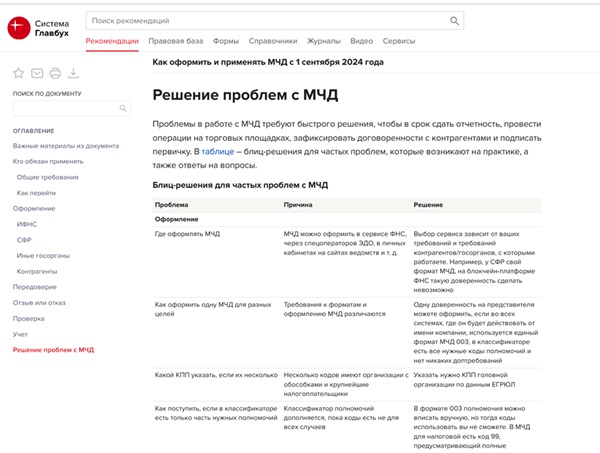Click the Система Главбух logo
Image resolution: width=600 pixels, height=453 pixels.
(x=41, y=29)
